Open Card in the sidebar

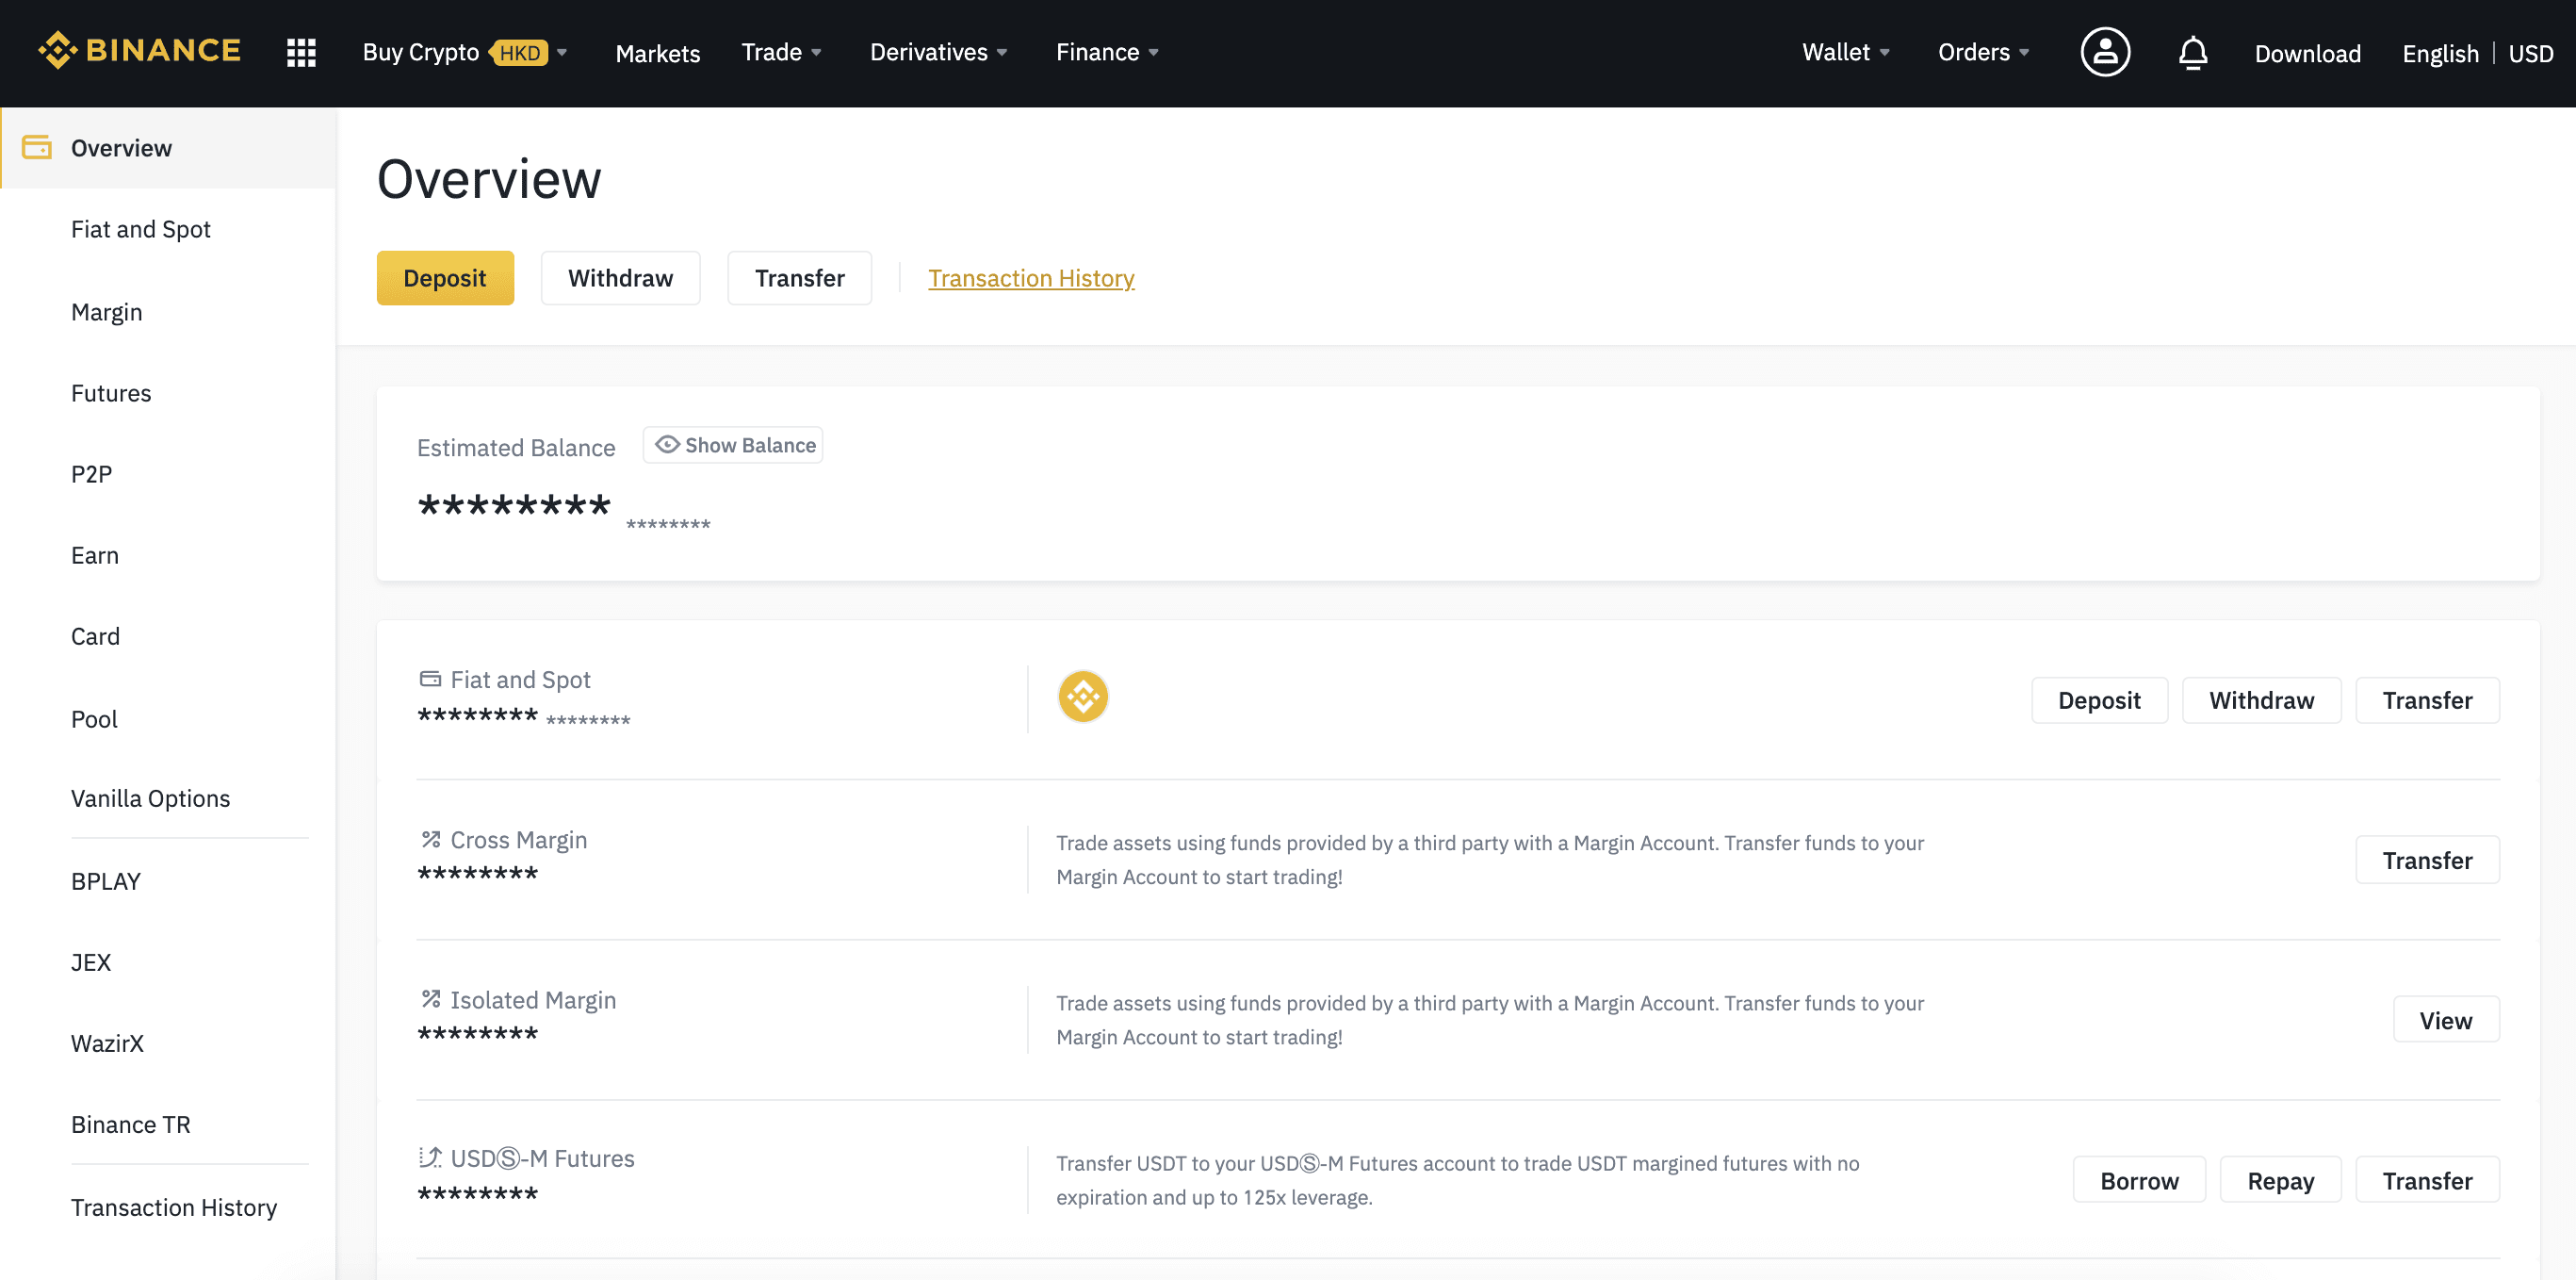coord(95,636)
